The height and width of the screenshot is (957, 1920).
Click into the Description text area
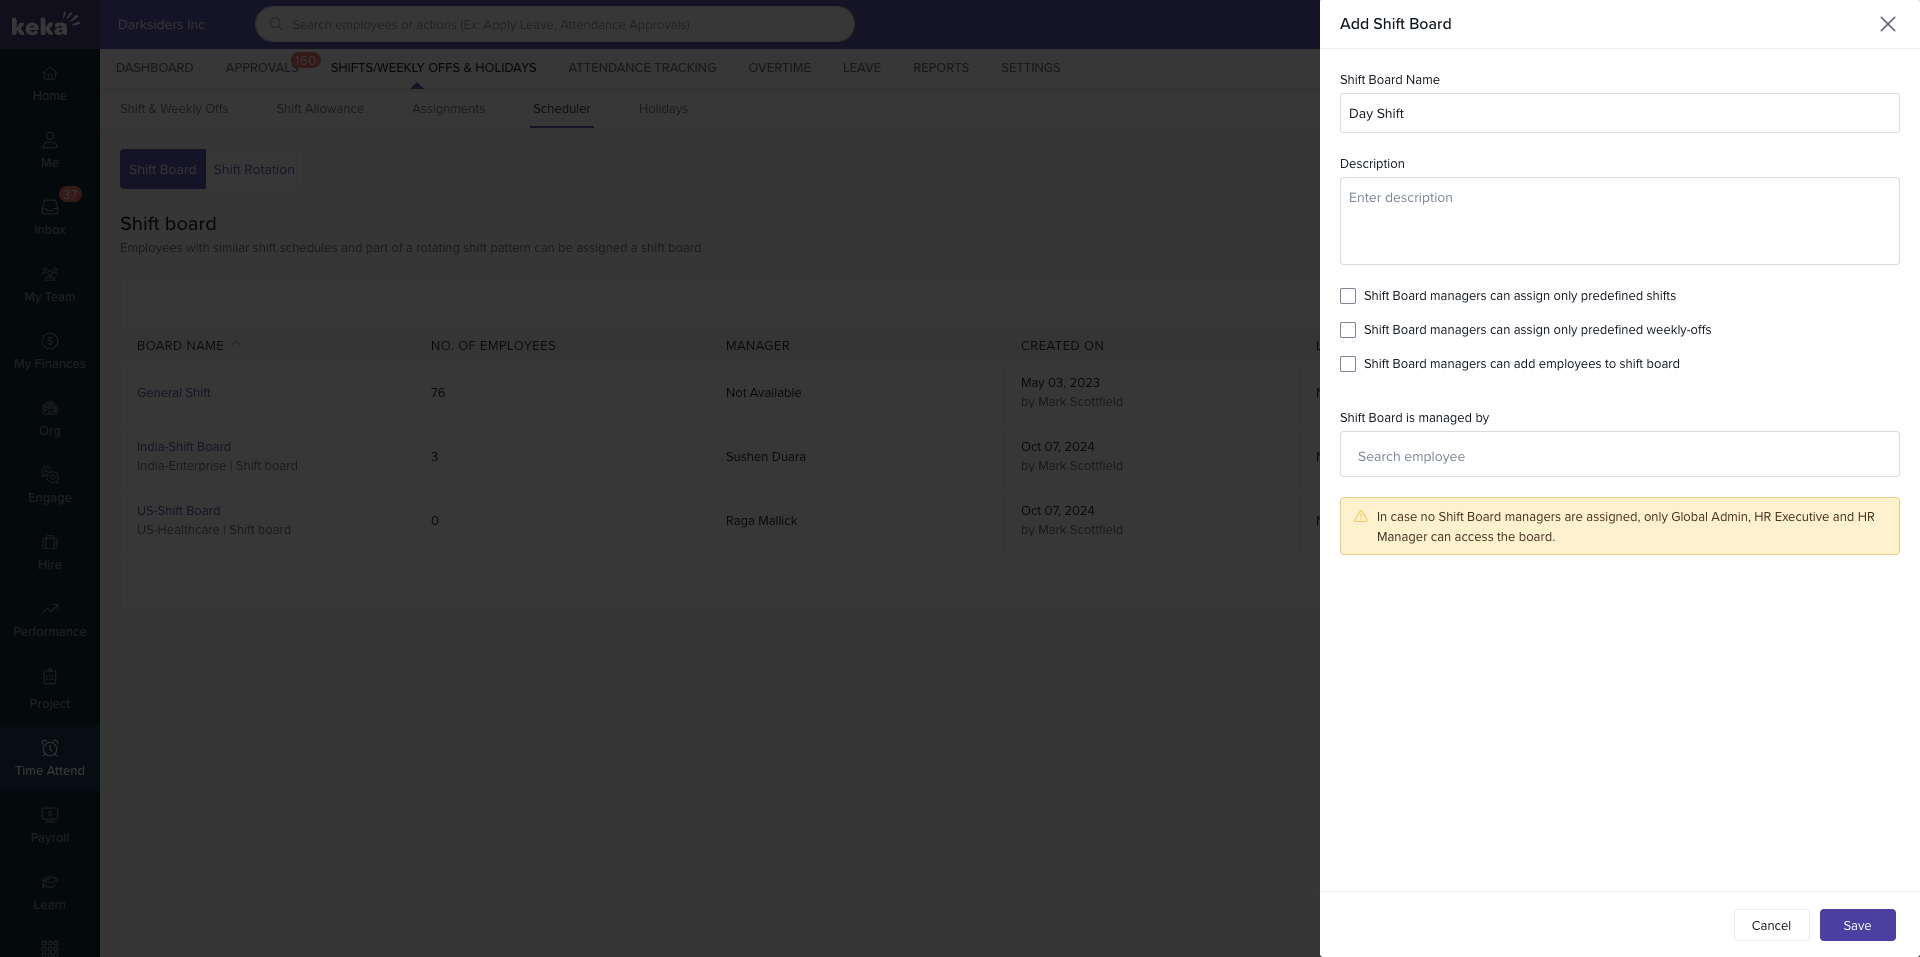point(1618,221)
